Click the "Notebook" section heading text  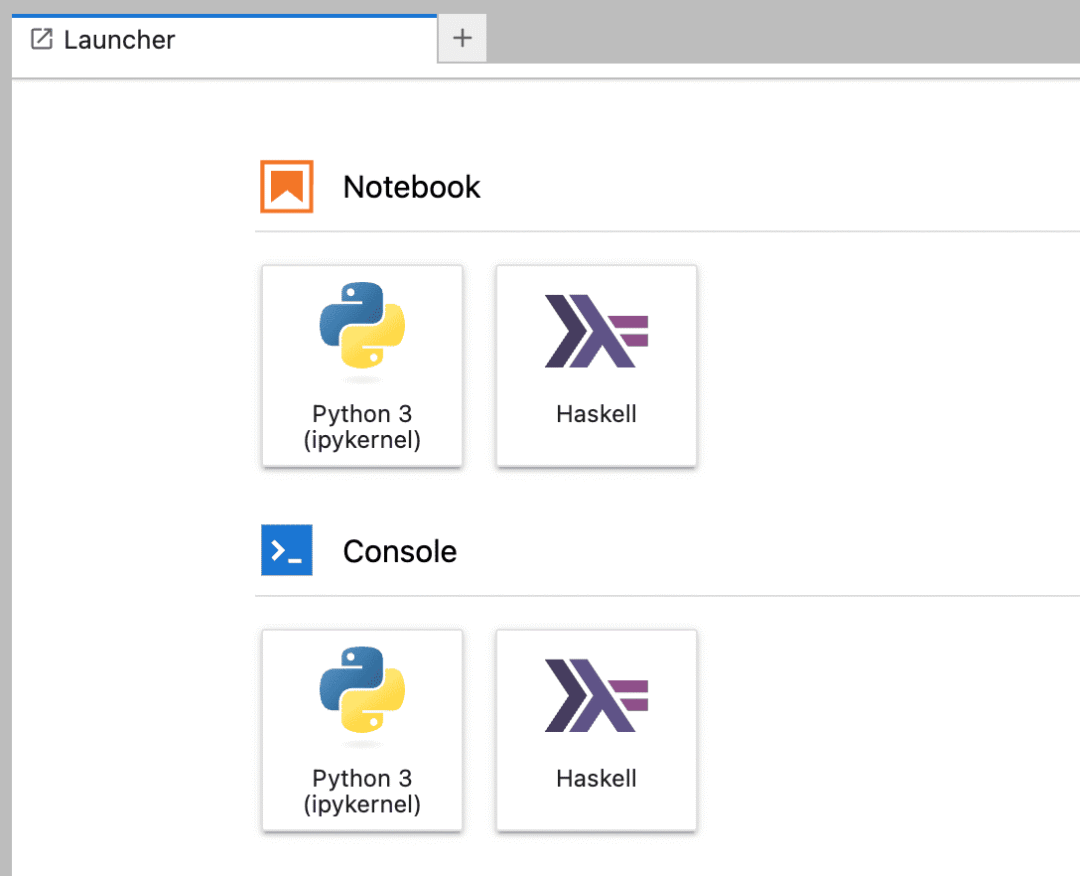pos(412,187)
